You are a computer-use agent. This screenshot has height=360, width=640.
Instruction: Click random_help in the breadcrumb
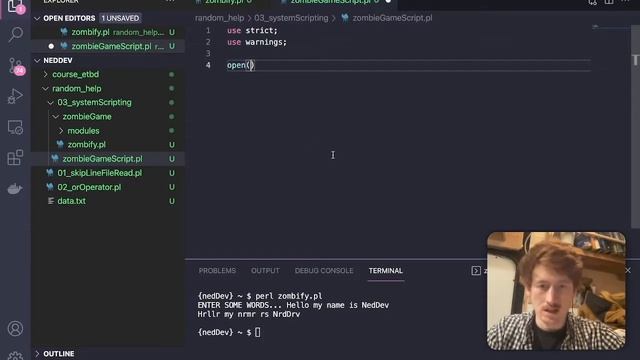point(219,18)
